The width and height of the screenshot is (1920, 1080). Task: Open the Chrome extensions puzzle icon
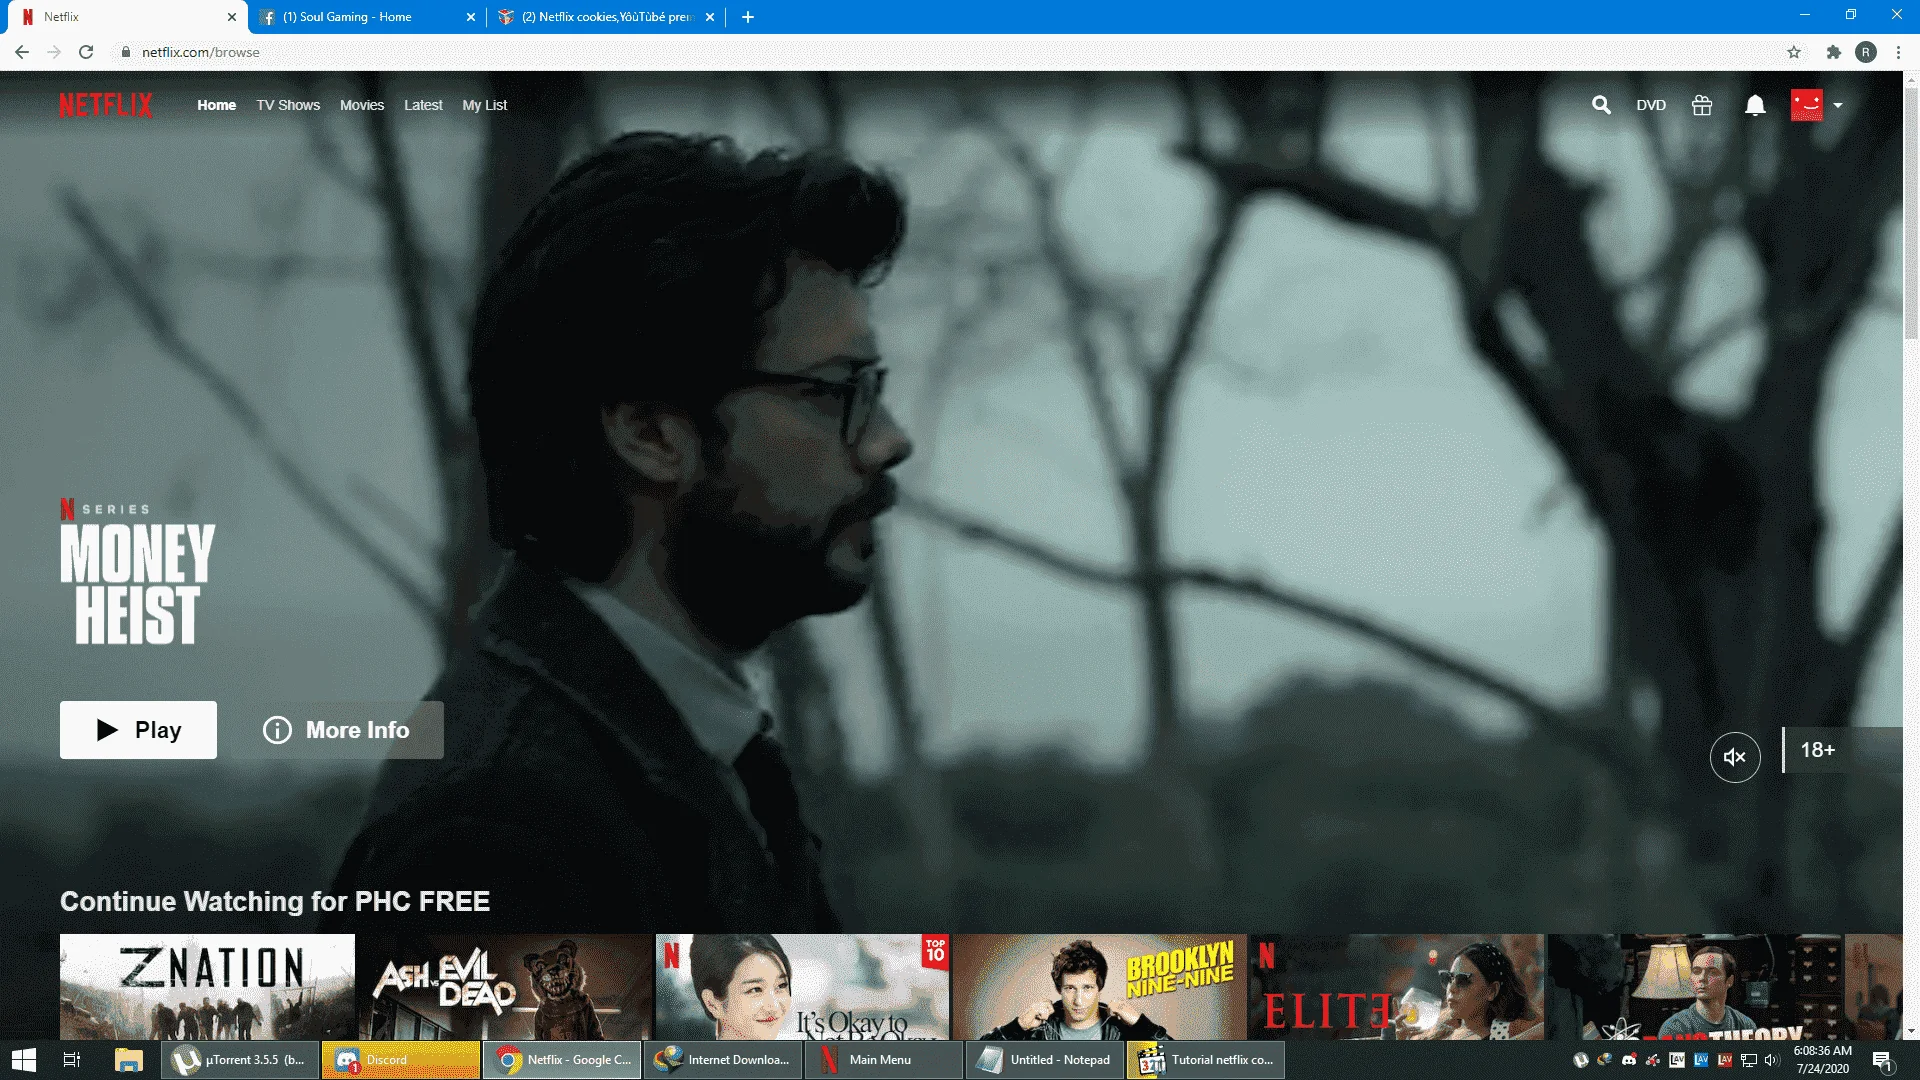click(1833, 52)
